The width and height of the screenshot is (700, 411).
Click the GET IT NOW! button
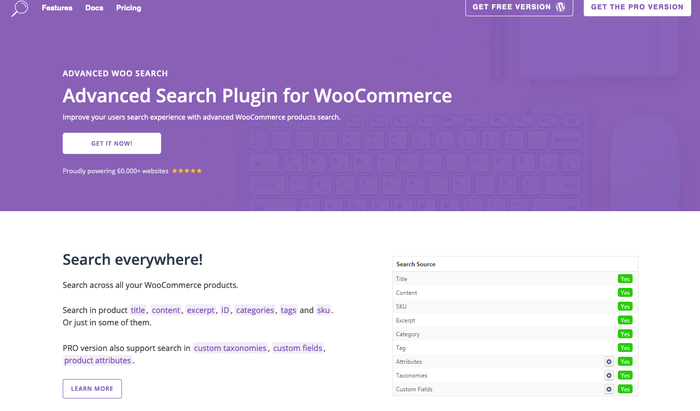112,143
